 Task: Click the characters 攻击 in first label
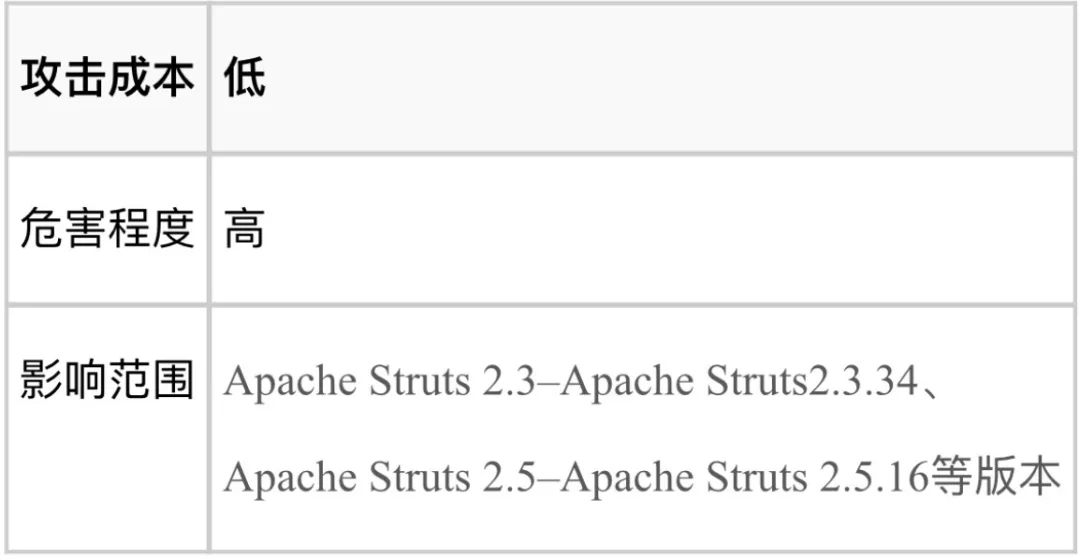[x=64, y=78]
